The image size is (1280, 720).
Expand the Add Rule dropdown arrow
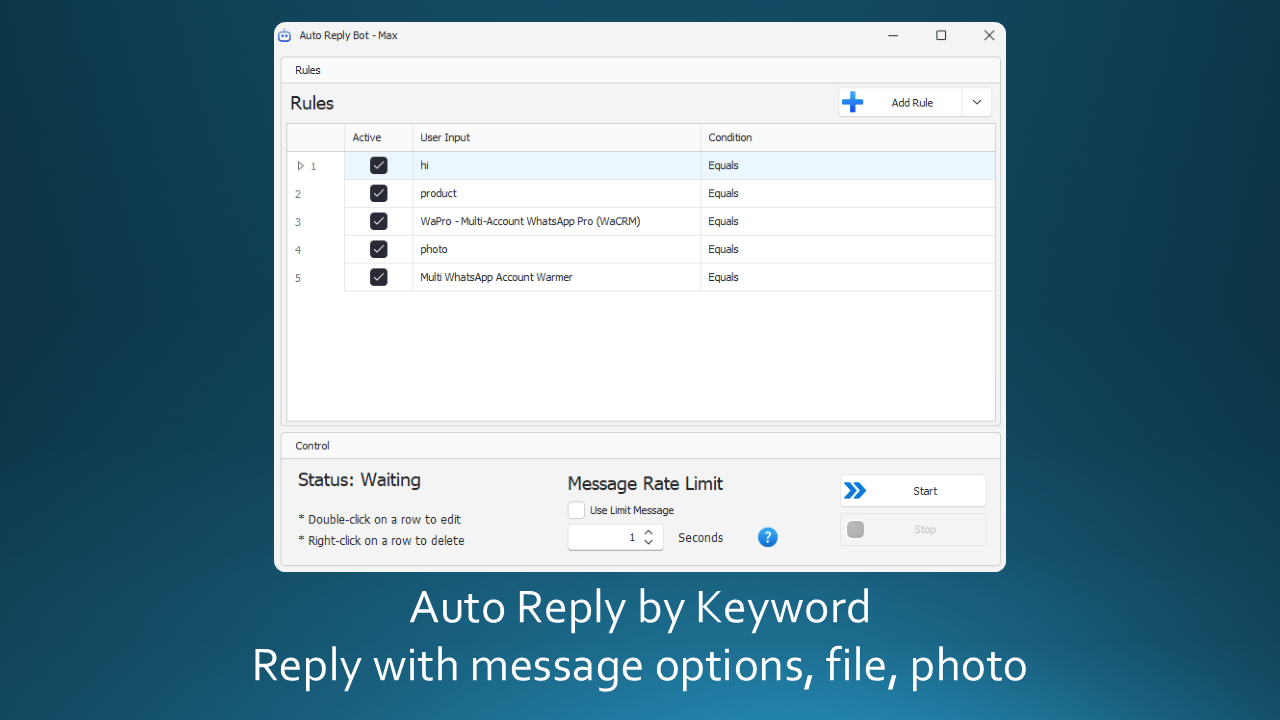pyautogui.click(x=976, y=101)
